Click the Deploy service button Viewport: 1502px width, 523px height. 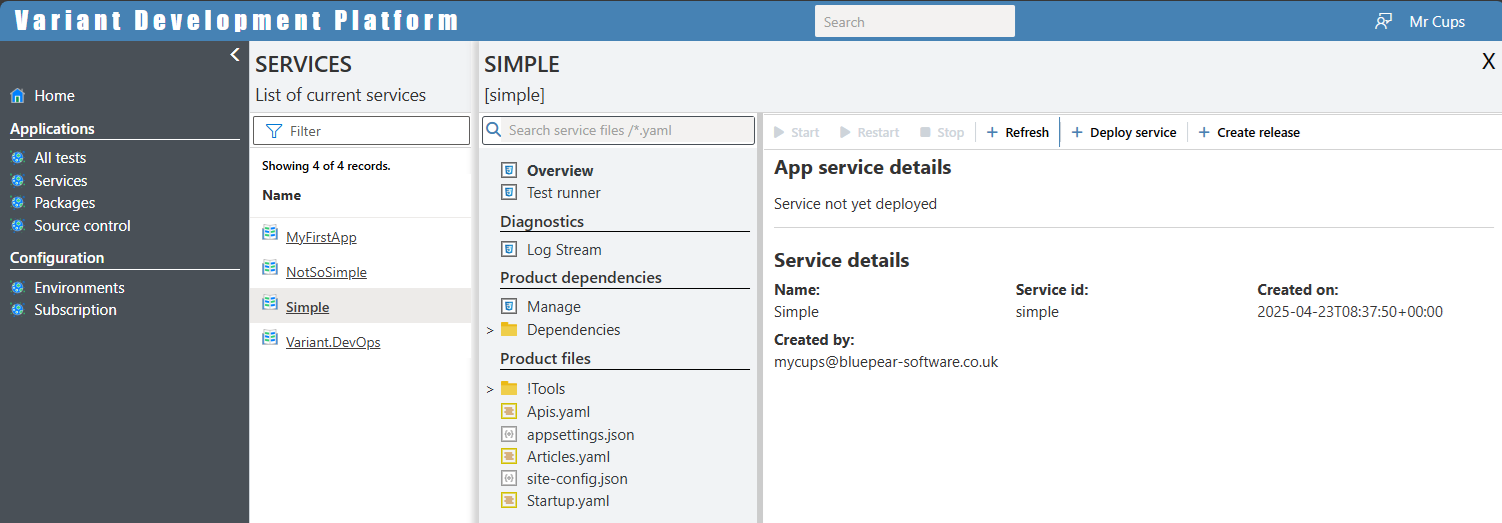(x=1124, y=132)
